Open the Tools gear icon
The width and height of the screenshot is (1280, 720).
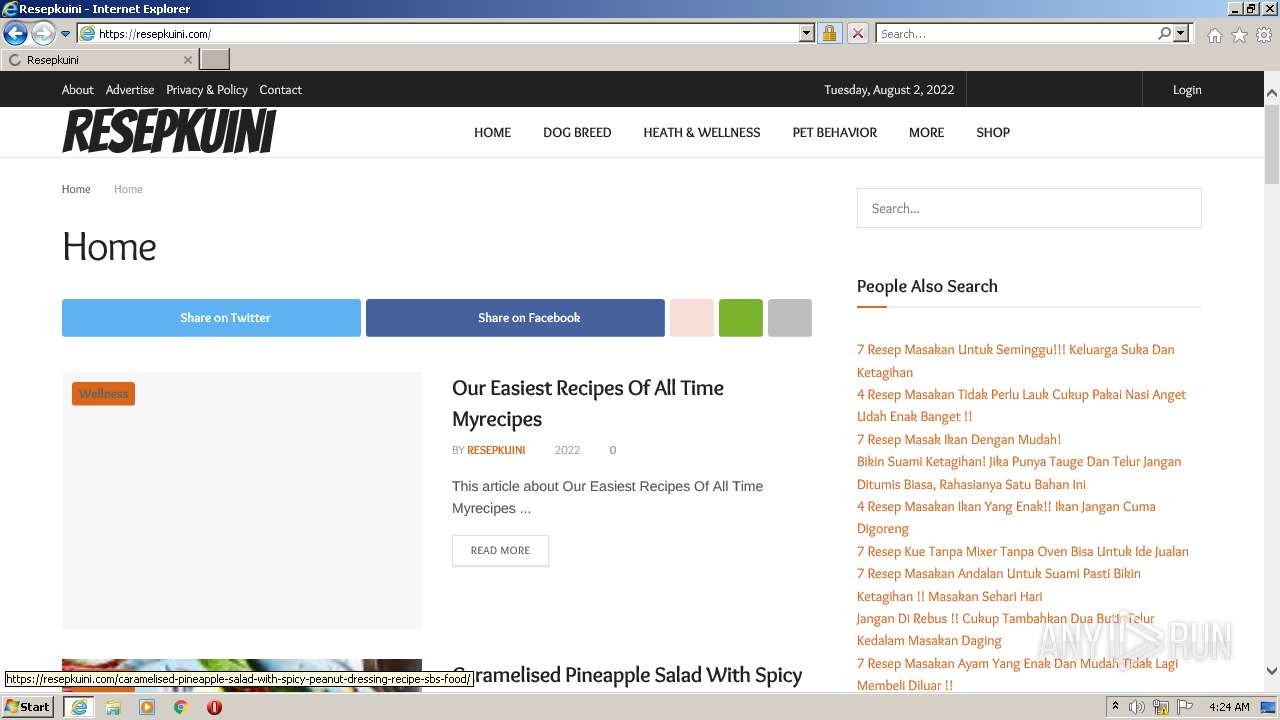(x=1264, y=35)
